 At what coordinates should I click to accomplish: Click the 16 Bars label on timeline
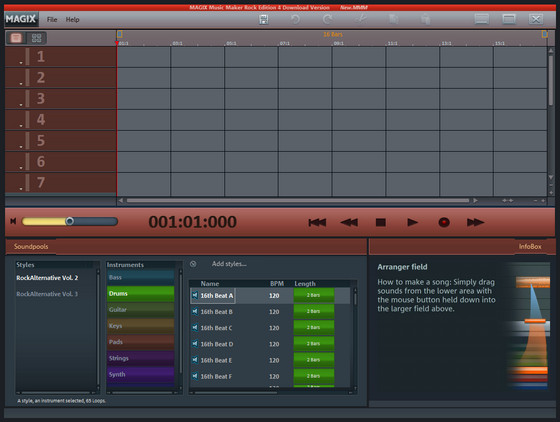pyautogui.click(x=333, y=34)
